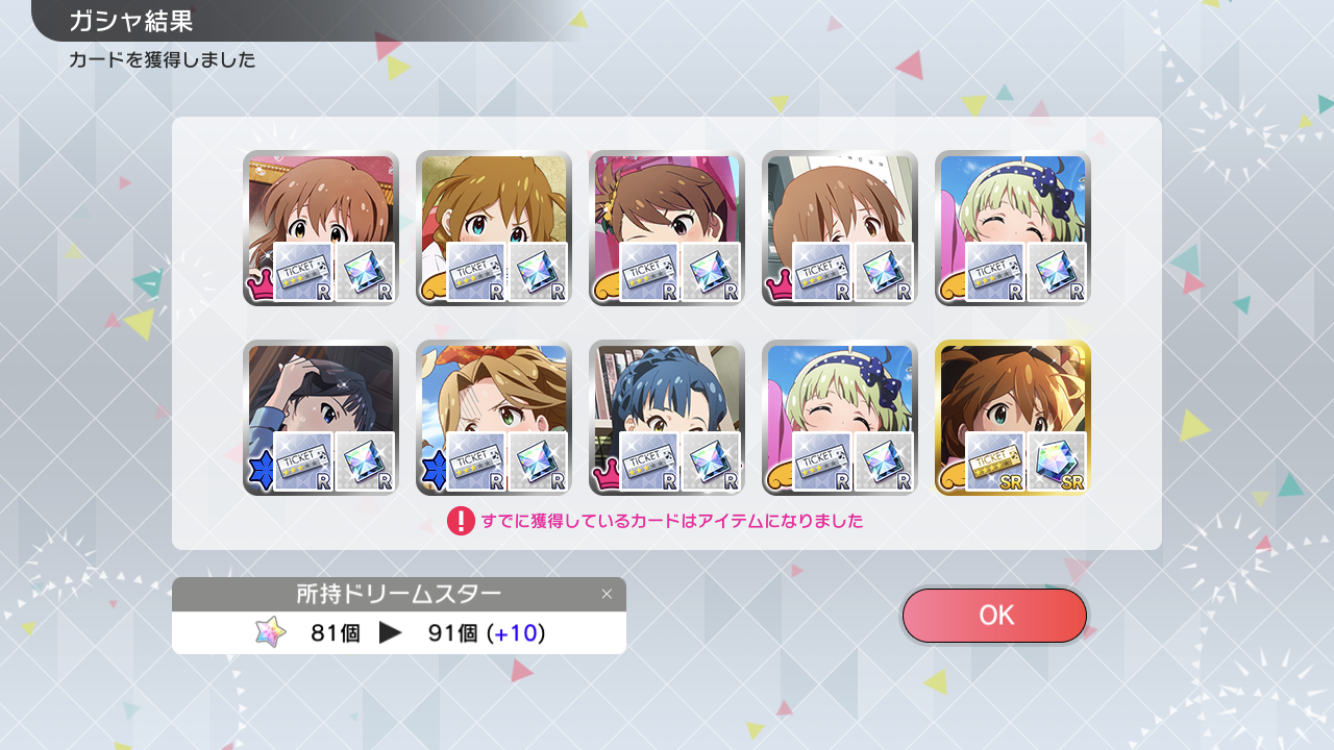Viewport: 1334px width, 750px height.
Task: Select the dark-haired boy card bottom left
Action: 321,417
